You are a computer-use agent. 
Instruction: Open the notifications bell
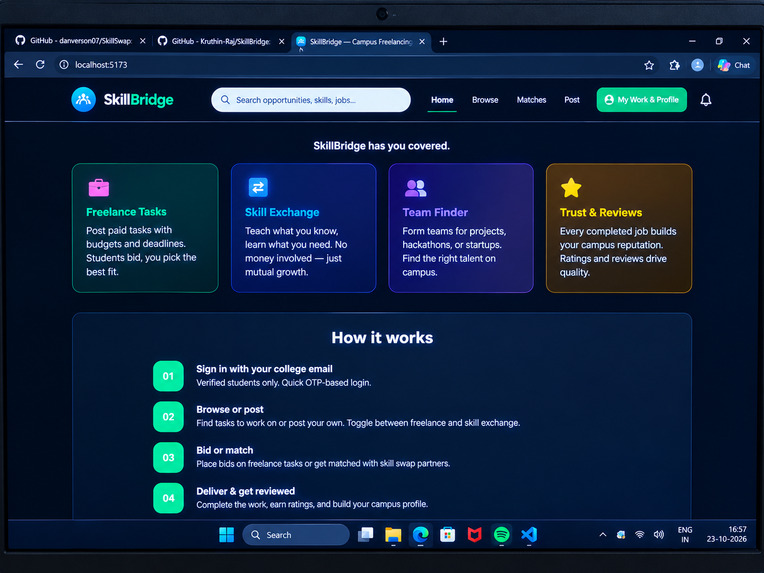706,100
